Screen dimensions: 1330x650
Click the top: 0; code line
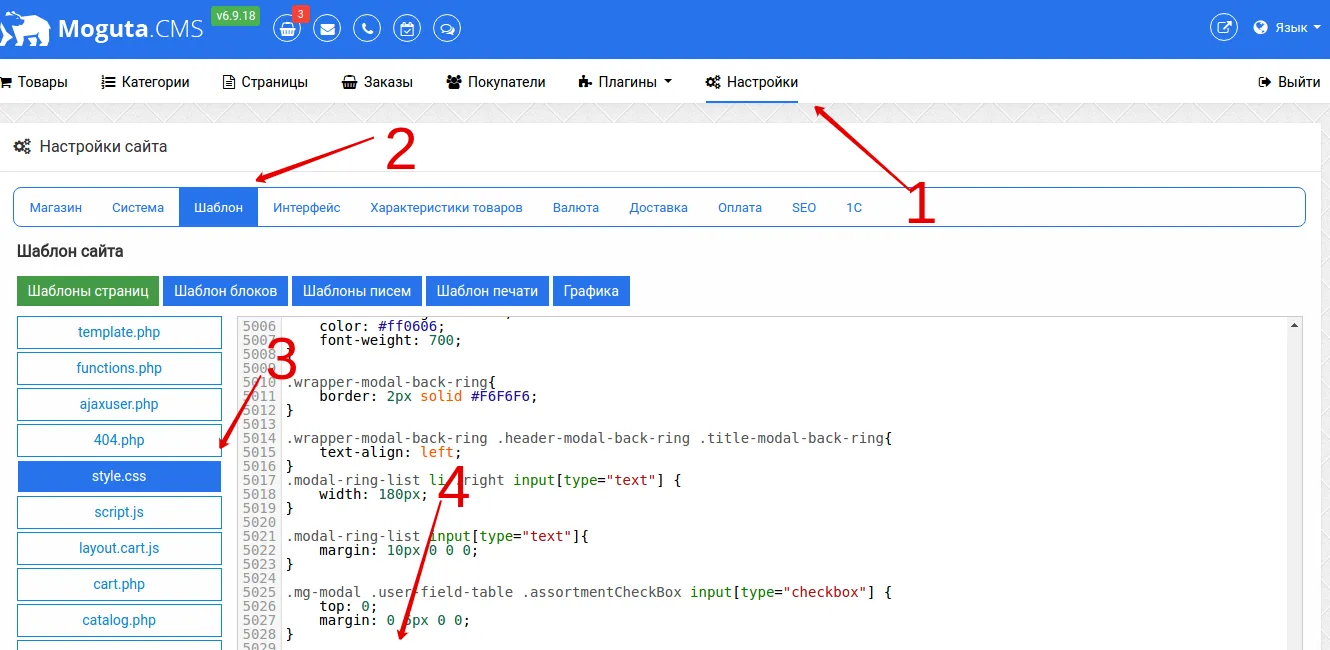[347, 606]
